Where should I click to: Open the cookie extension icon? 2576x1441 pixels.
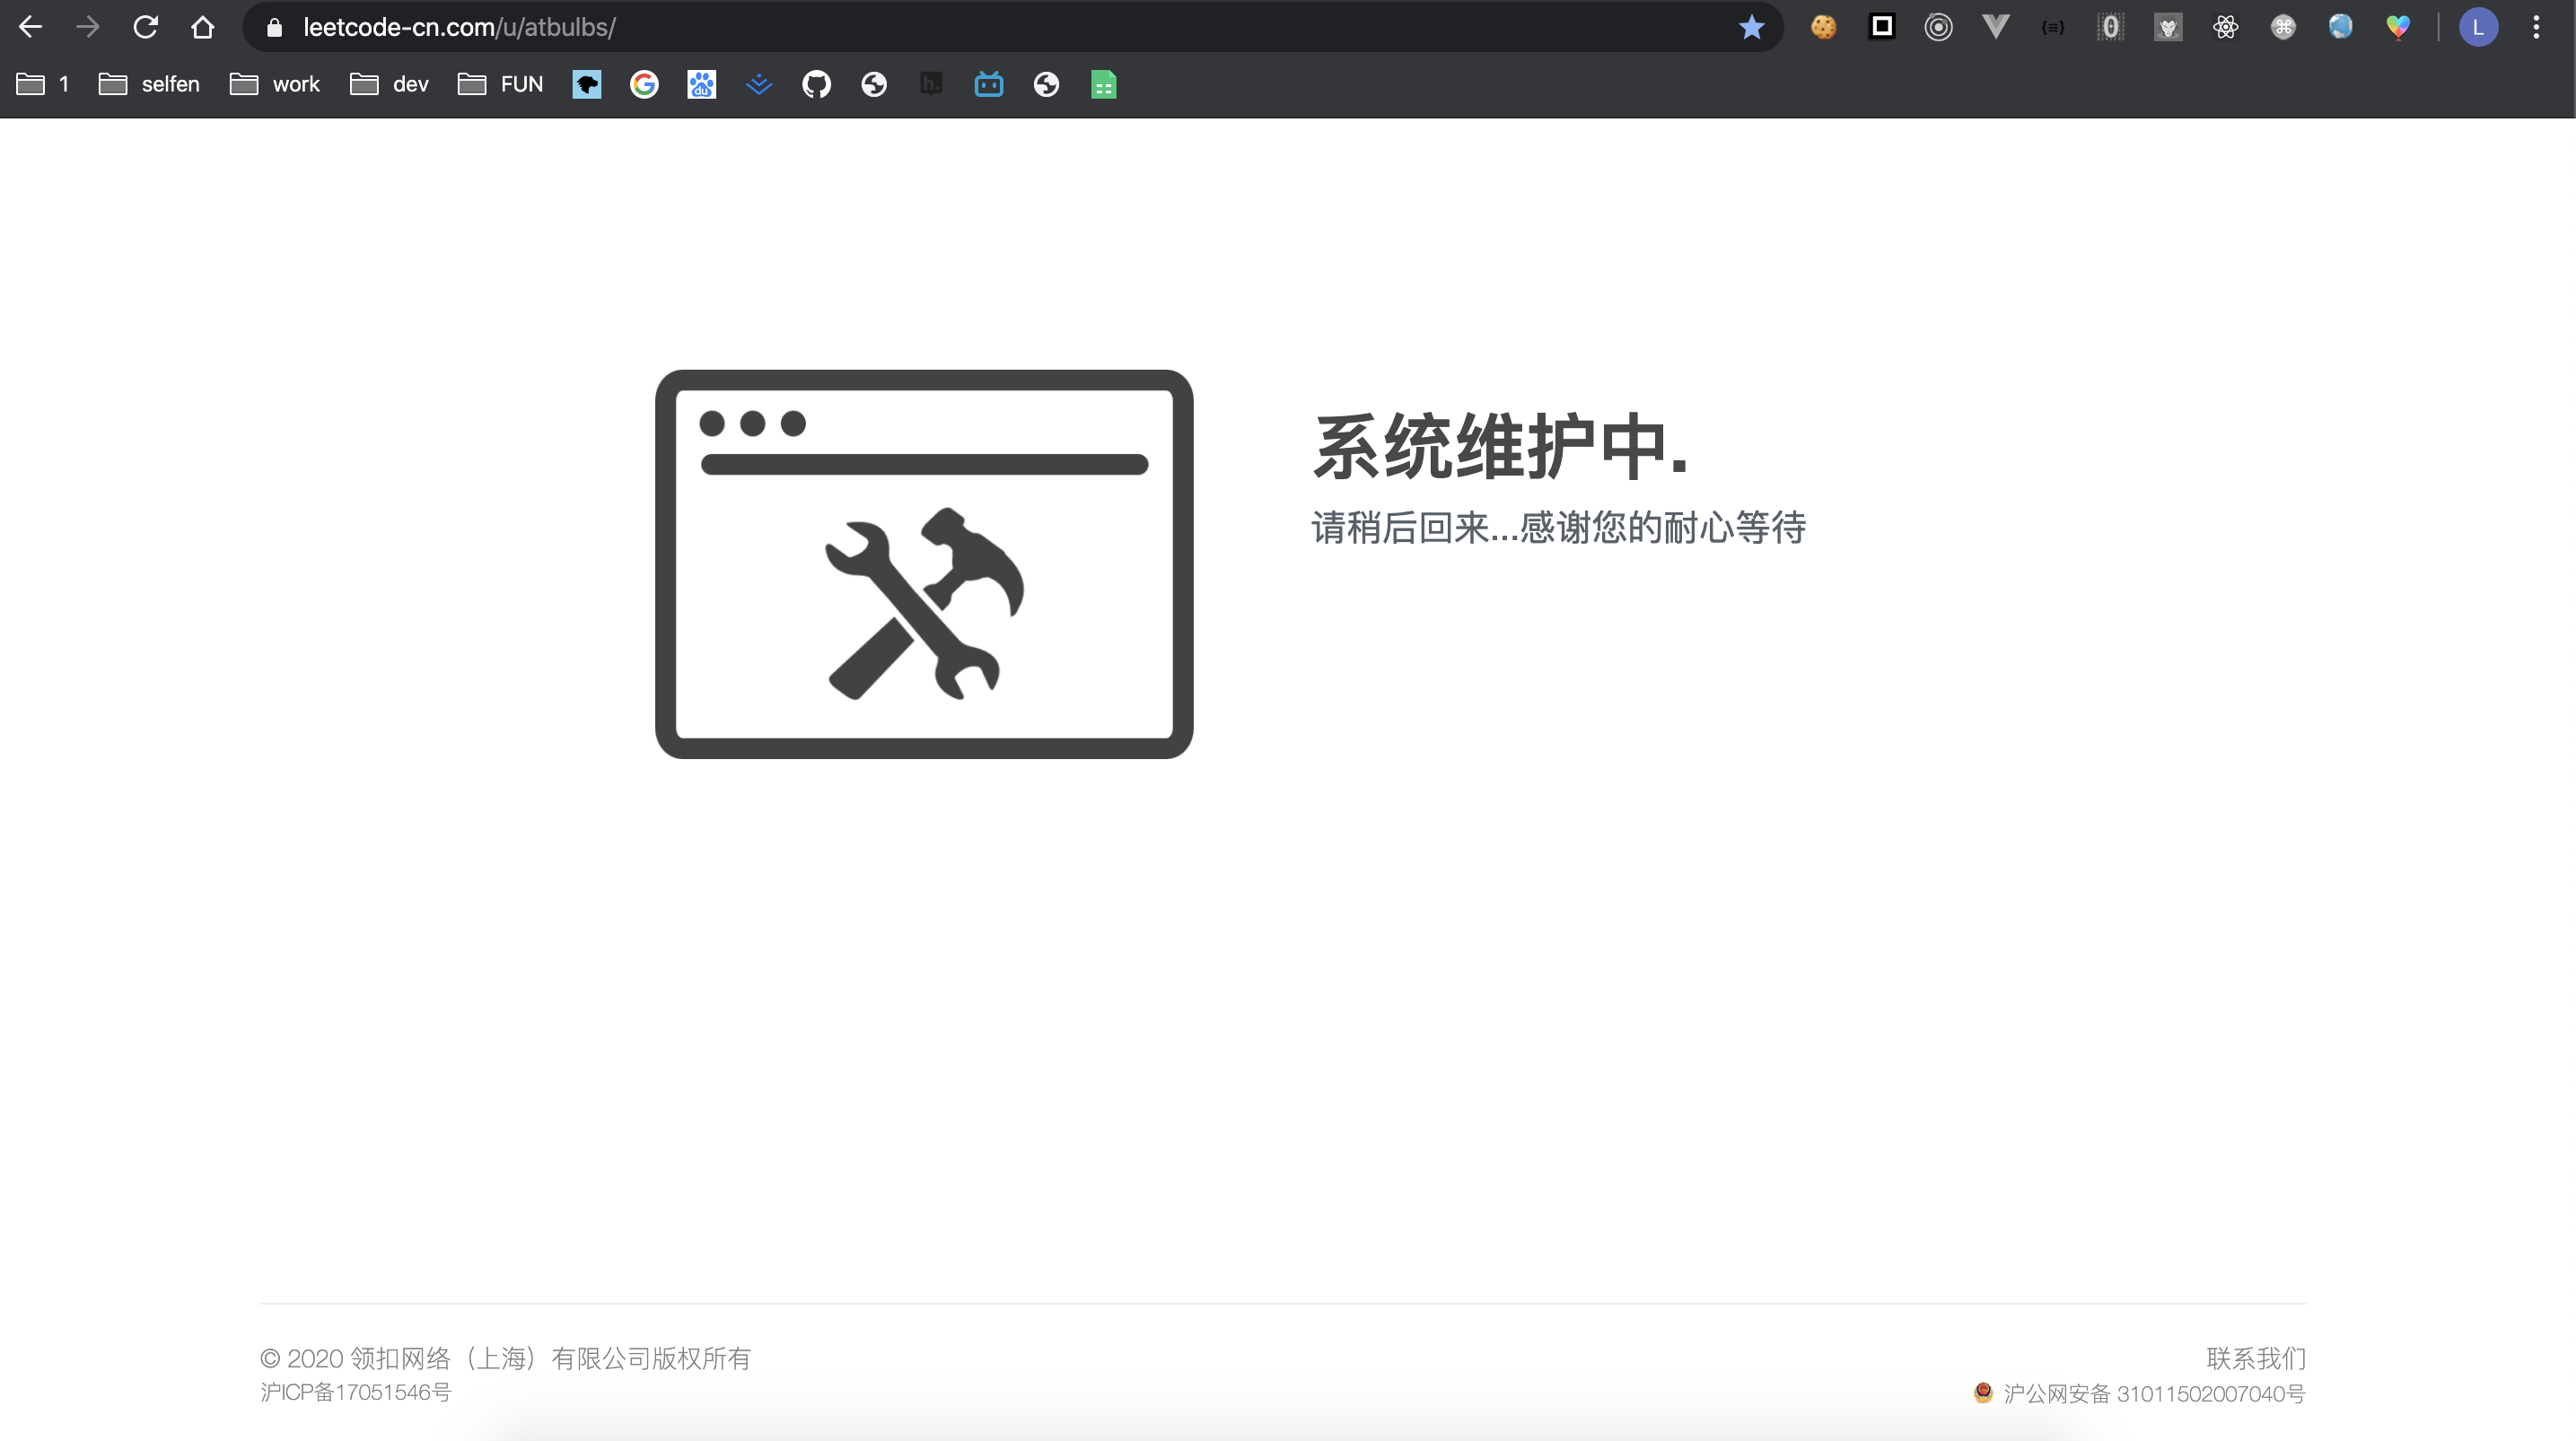(1823, 27)
